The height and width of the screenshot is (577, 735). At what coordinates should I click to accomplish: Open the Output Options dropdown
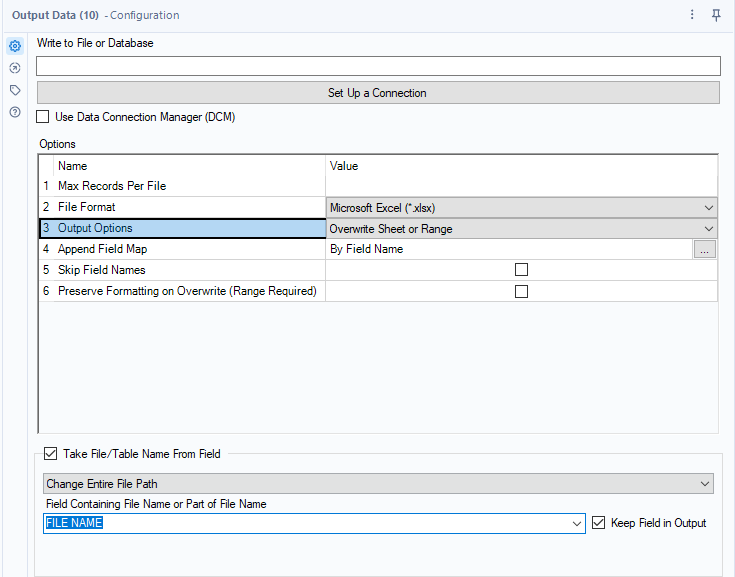point(709,229)
